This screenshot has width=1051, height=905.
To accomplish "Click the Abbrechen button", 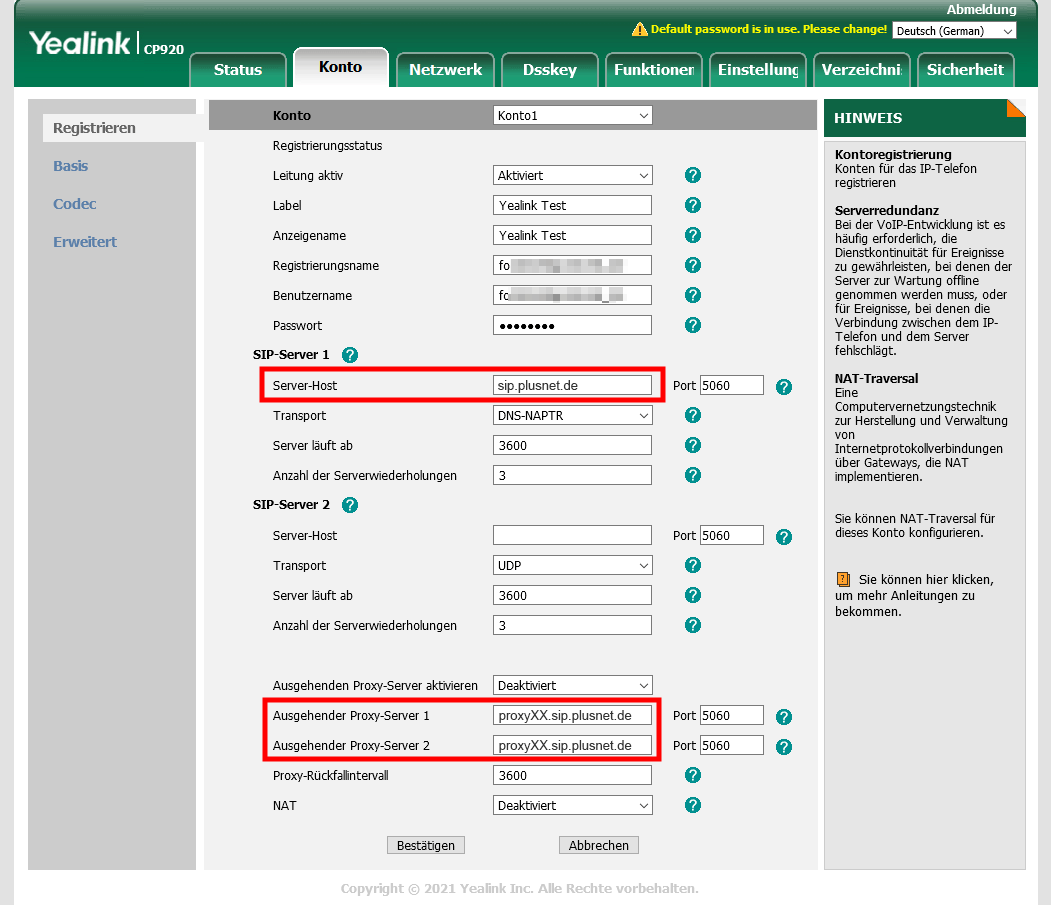I will (599, 845).
